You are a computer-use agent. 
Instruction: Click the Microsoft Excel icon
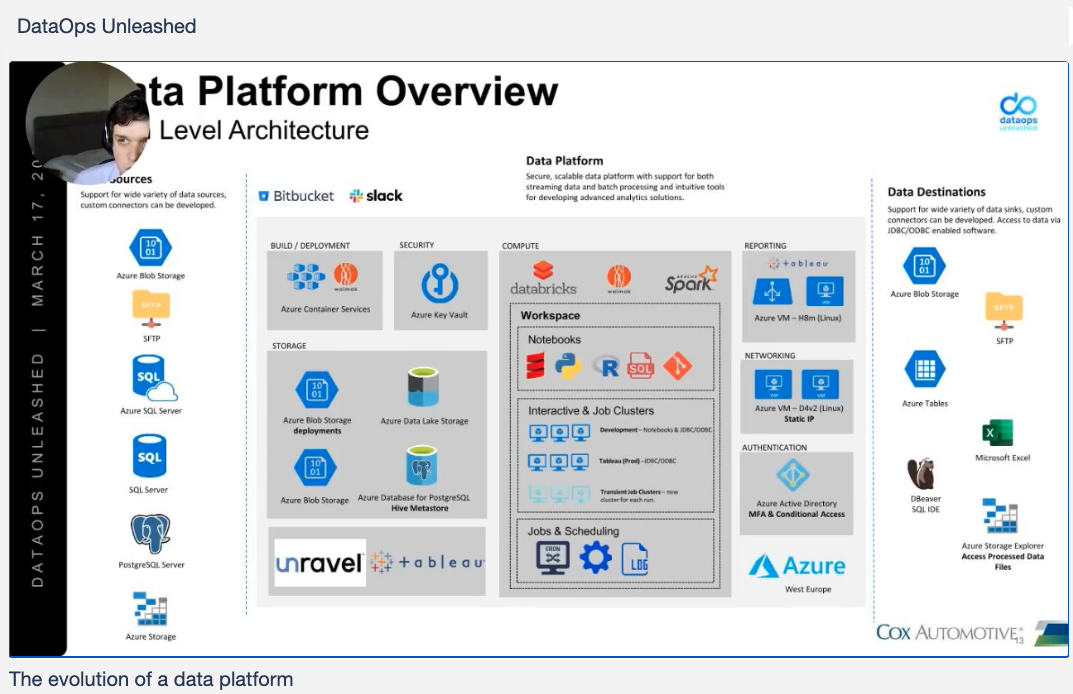(x=998, y=433)
